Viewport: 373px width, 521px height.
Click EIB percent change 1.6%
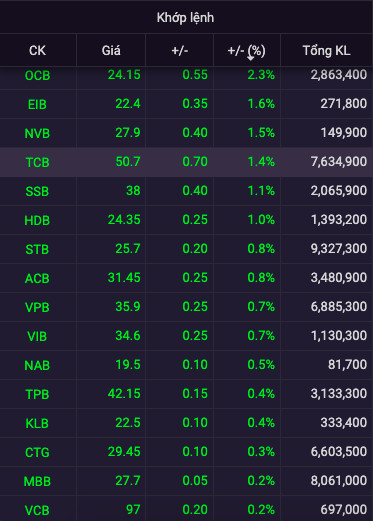coord(261,104)
